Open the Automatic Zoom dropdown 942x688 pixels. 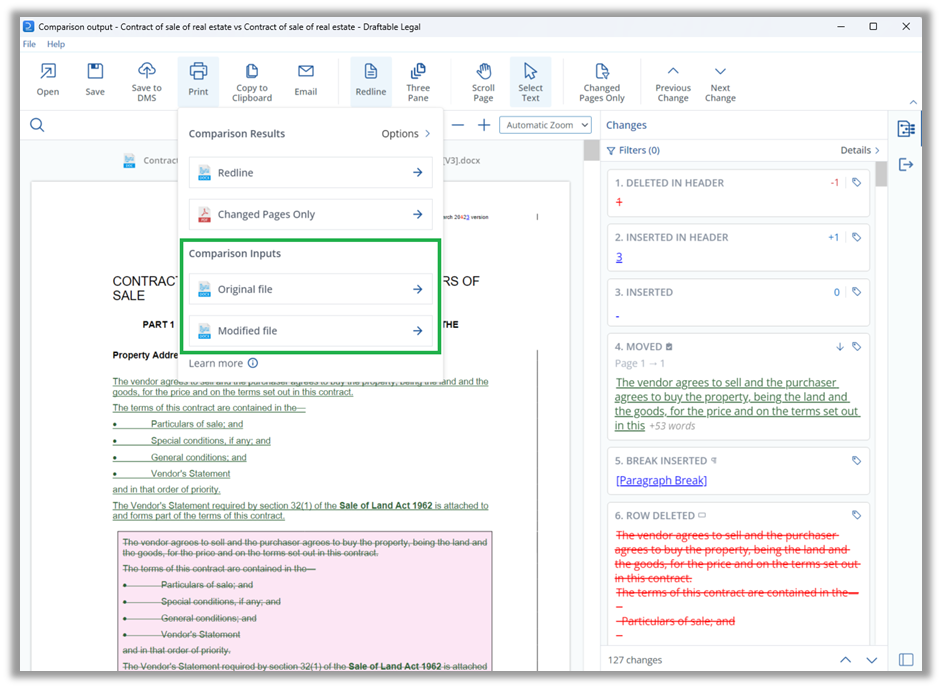545,125
